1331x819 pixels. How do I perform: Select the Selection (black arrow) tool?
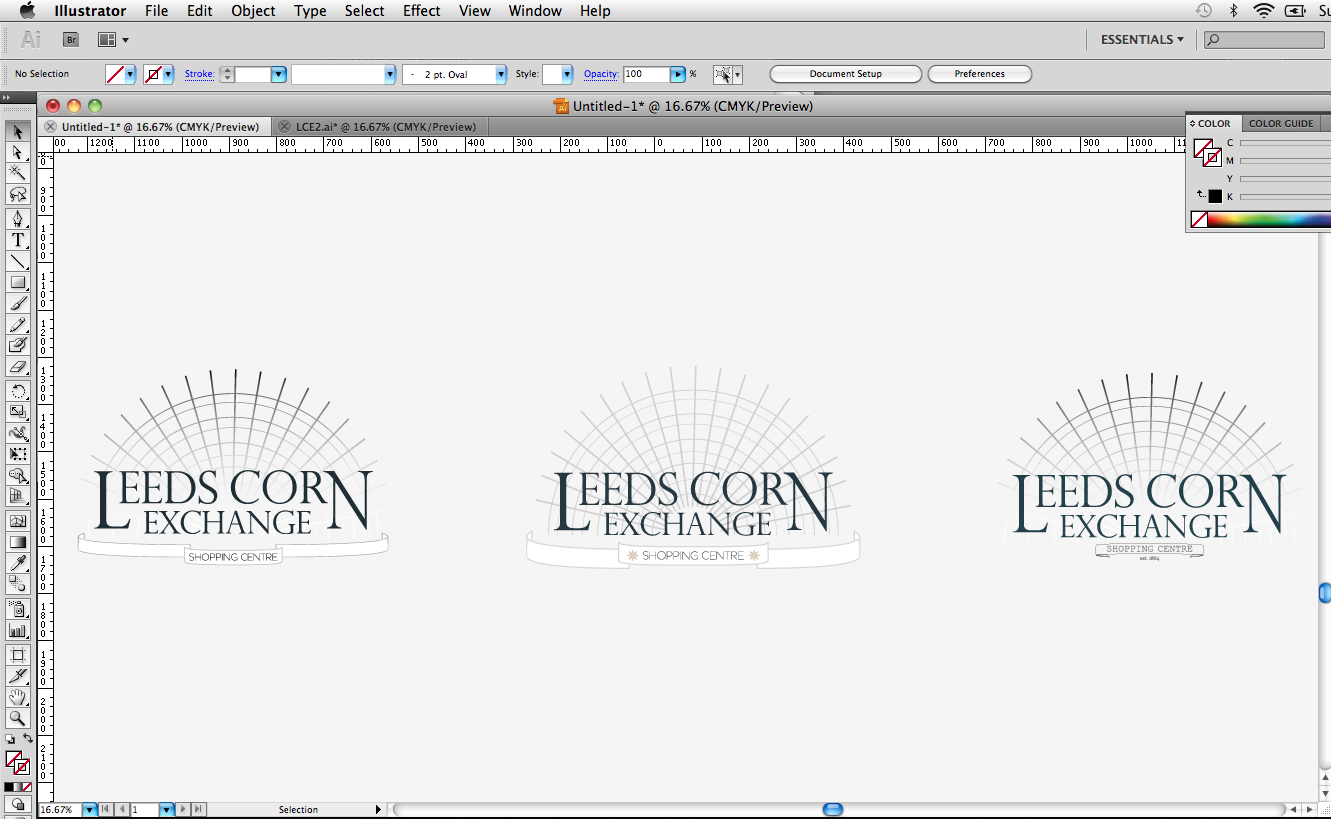(18, 132)
